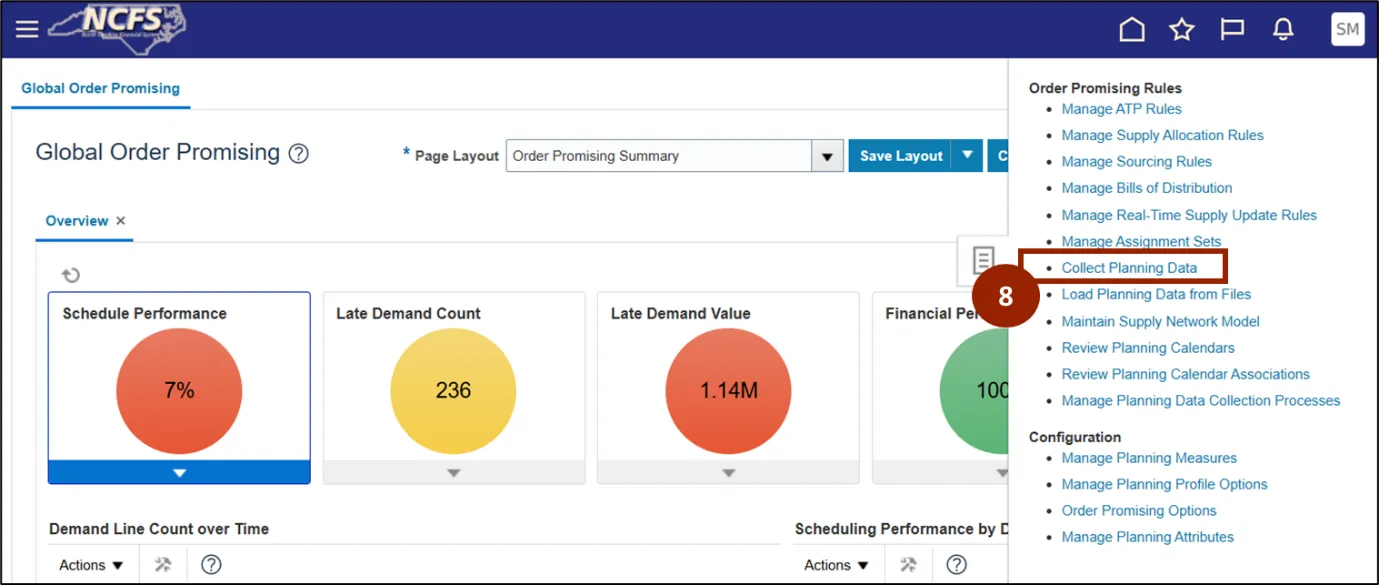Expand the Page Layout dropdown arrow

[x=826, y=156]
